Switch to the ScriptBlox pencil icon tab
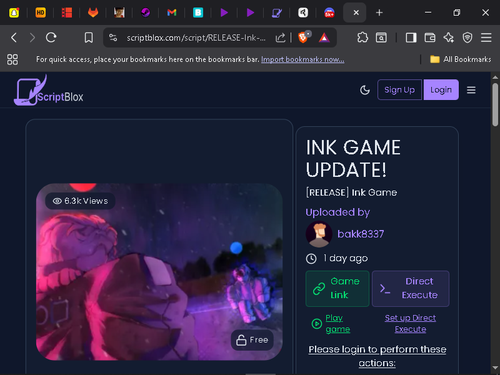Viewport: 500px width, 375px height. click(277, 13)
